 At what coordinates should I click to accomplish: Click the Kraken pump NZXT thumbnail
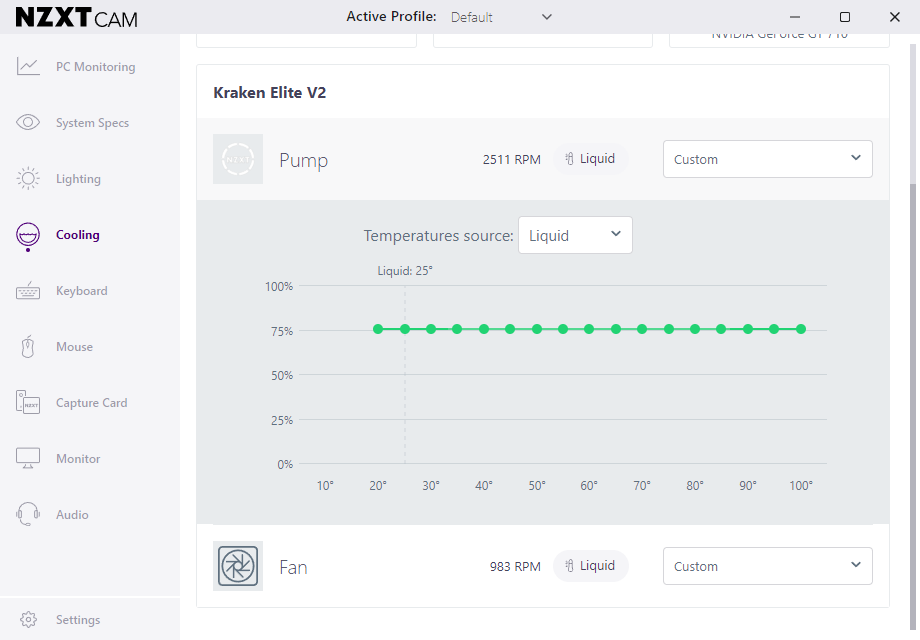pyautogui.click(x=238, y=159)
